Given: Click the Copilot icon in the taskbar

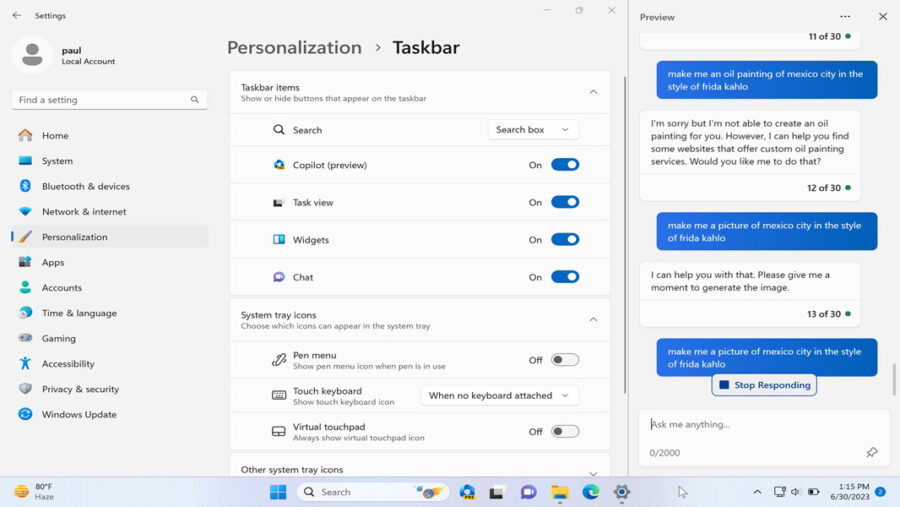Looking at the screenshot, I should click(467, 492).
